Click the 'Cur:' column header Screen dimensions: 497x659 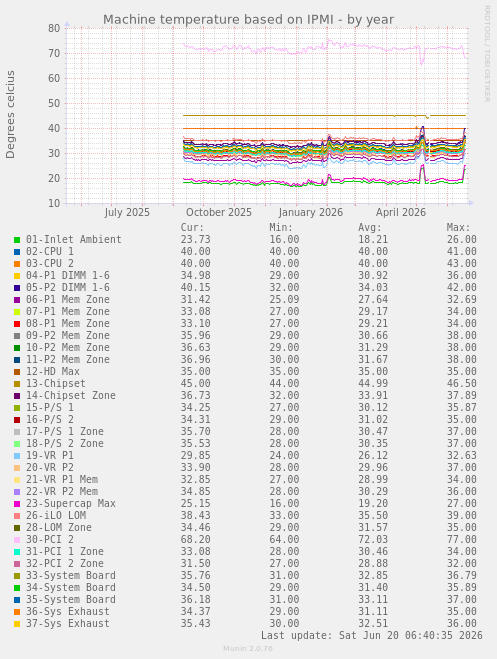192,227
